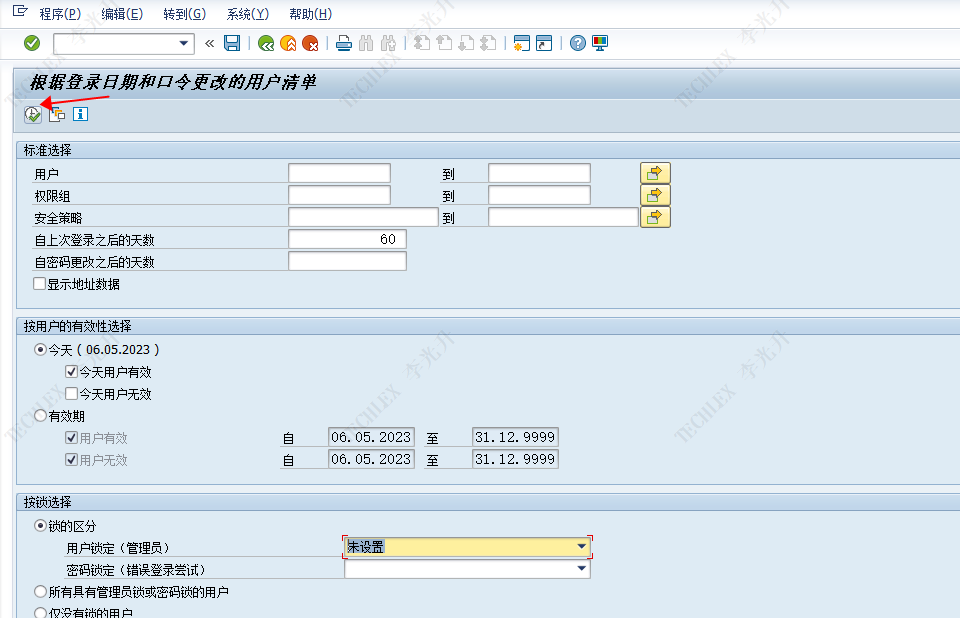Open the 转到(G) menu

pos(184,14)
